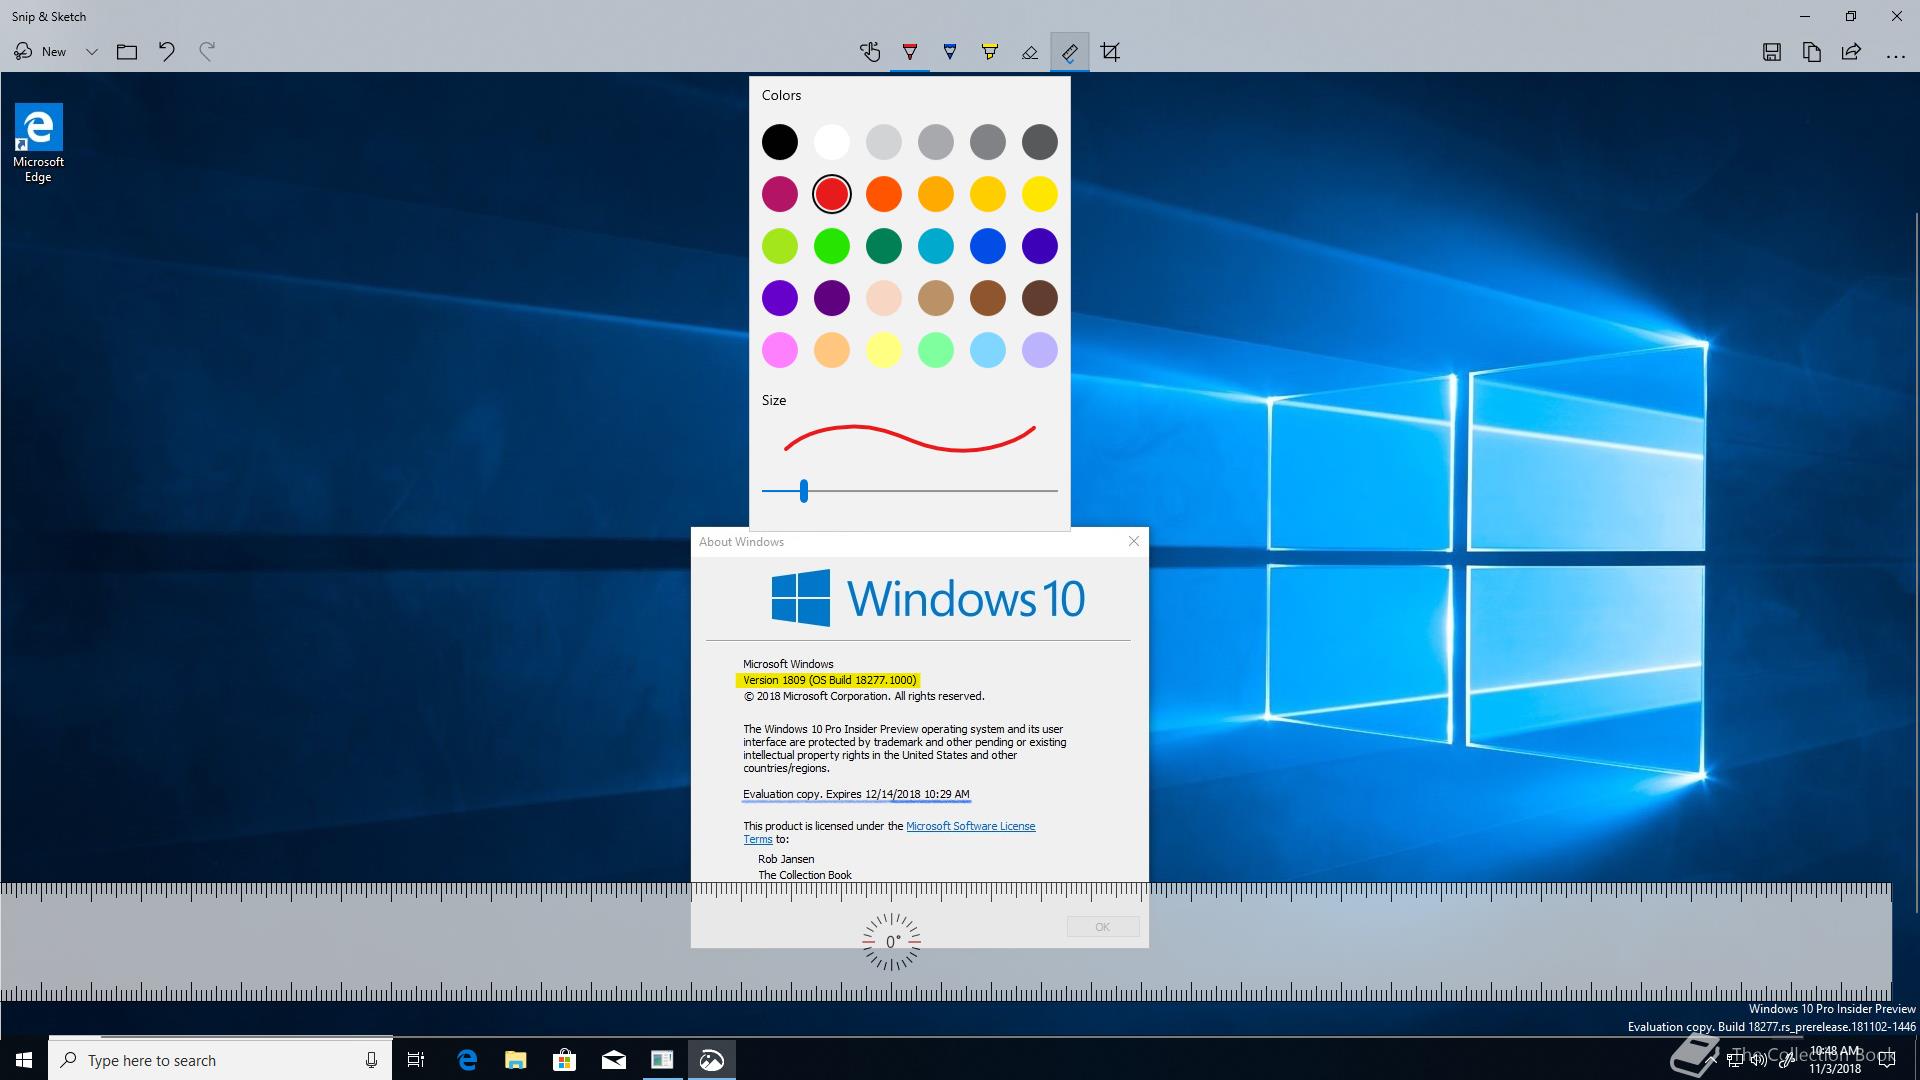Toggle the Ruler tool
The image size is (1920, 1080).
[x=1070, y=52]
